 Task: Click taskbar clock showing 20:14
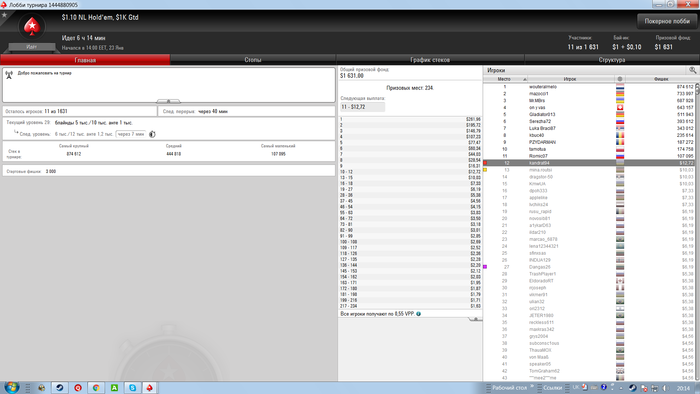[x=683, y=388]
